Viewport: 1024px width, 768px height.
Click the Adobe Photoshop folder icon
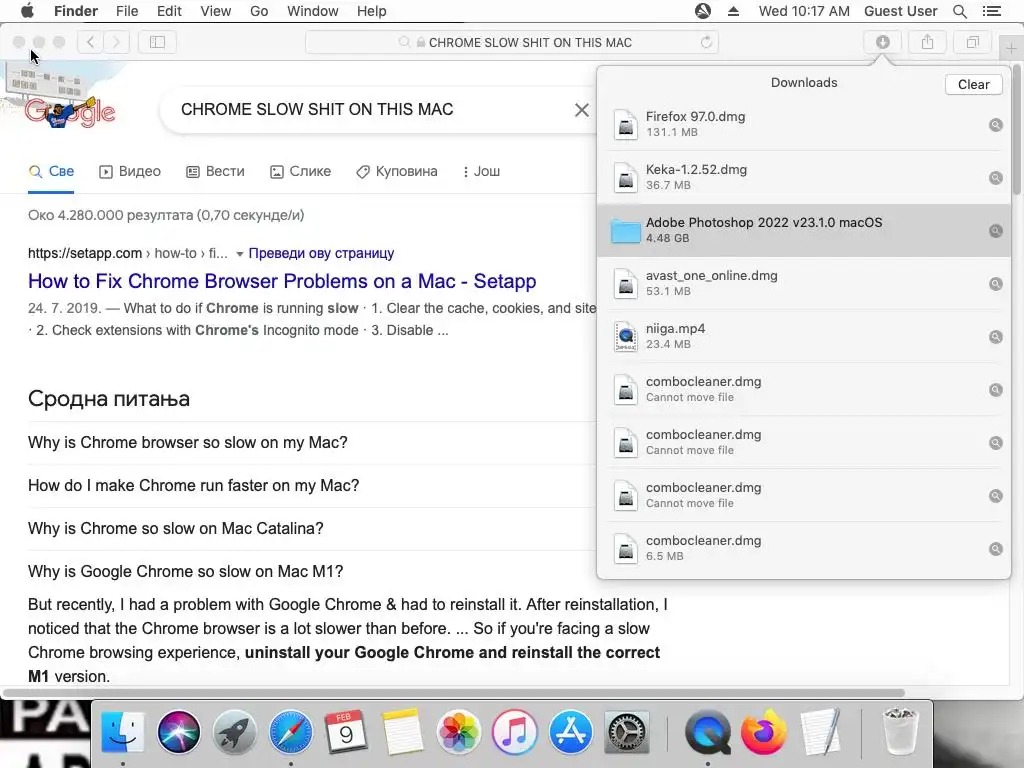coord(625,231)
